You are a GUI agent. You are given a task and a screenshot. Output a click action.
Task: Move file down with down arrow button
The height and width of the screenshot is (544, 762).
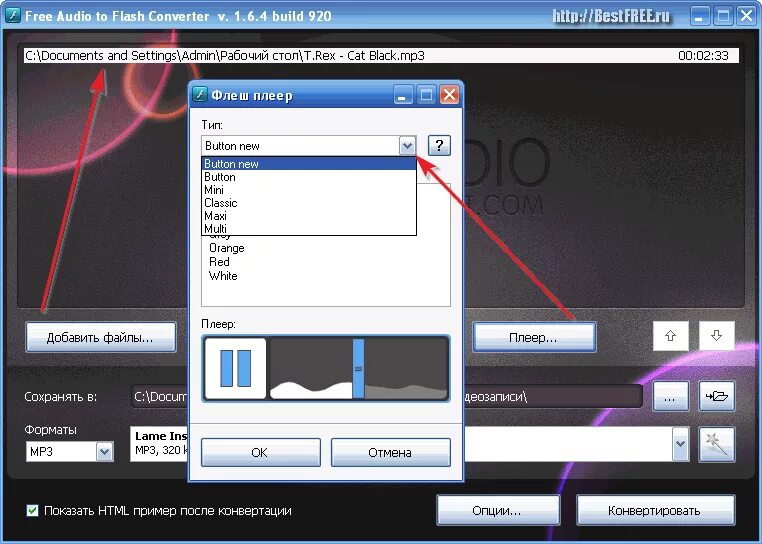pos(716,336)
